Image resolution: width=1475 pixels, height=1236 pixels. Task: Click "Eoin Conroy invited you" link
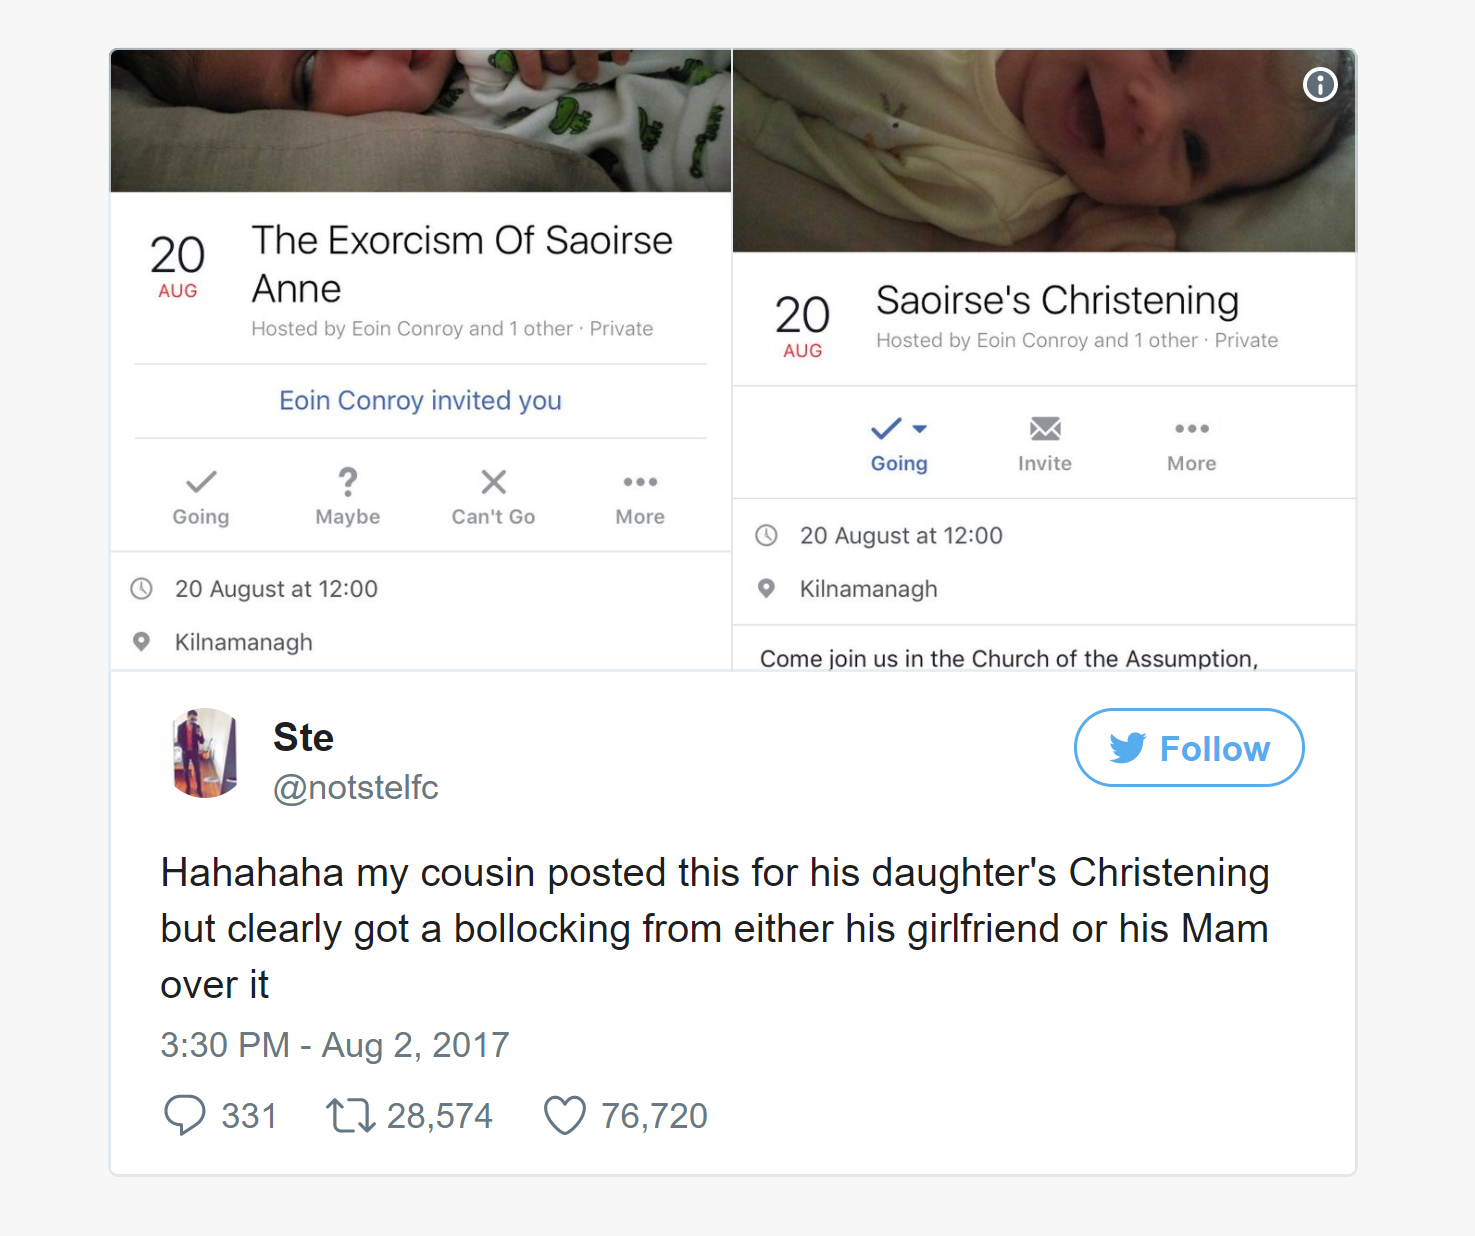pyautogui.click(x=420, y=401)
